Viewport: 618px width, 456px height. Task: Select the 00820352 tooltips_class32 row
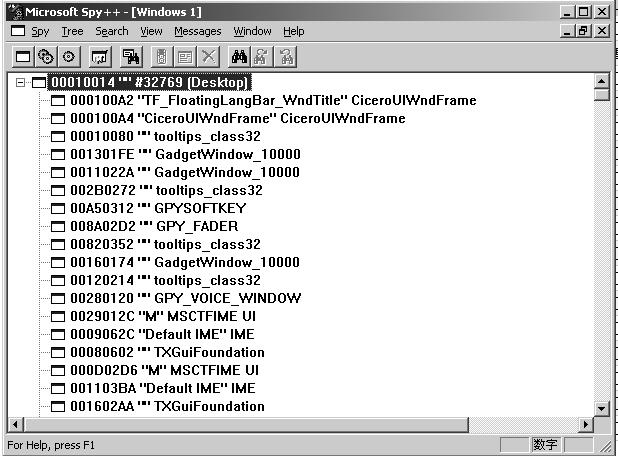point(166,245)
